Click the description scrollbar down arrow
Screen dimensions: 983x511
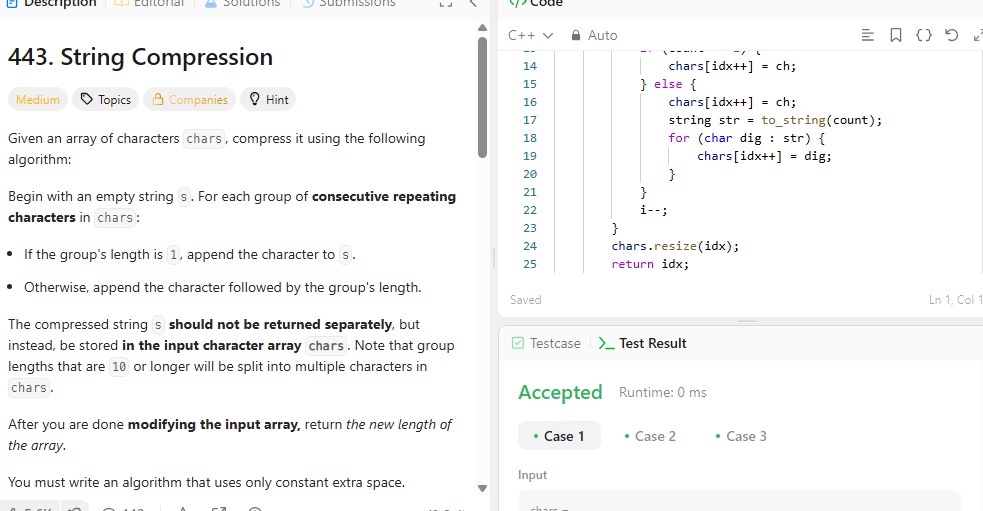click(x=482, y=488)
